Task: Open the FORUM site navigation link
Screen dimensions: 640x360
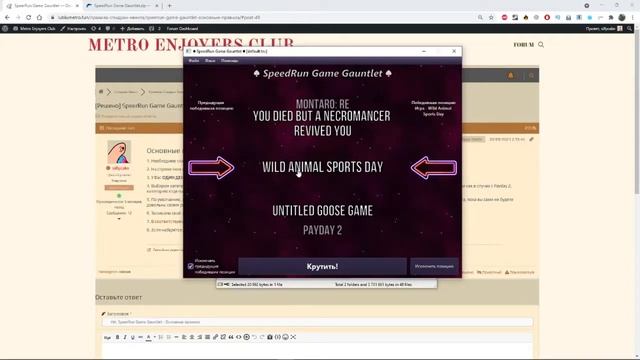Action: point(524,44)
